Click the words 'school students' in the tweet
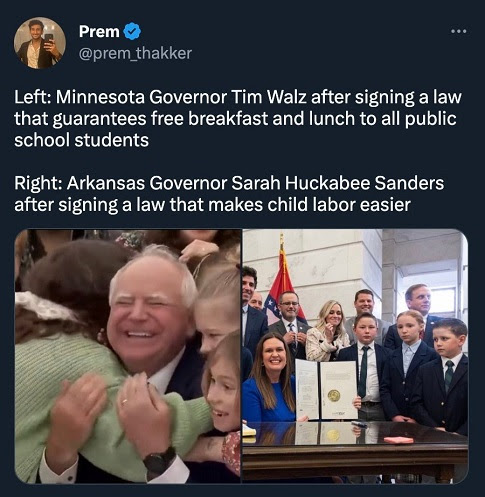 click(x=81, y=140)
